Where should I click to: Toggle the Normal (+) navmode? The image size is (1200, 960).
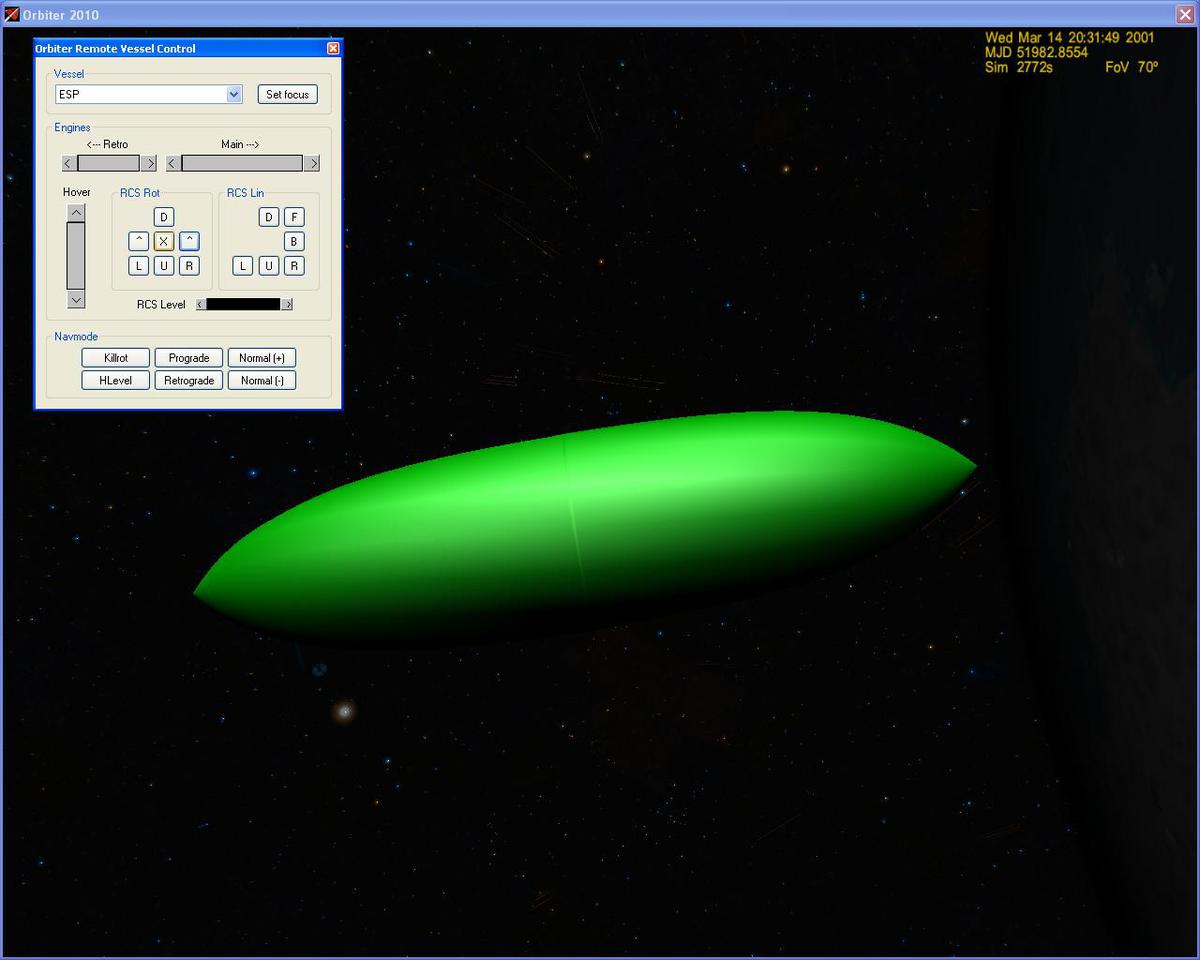[262, 358]
